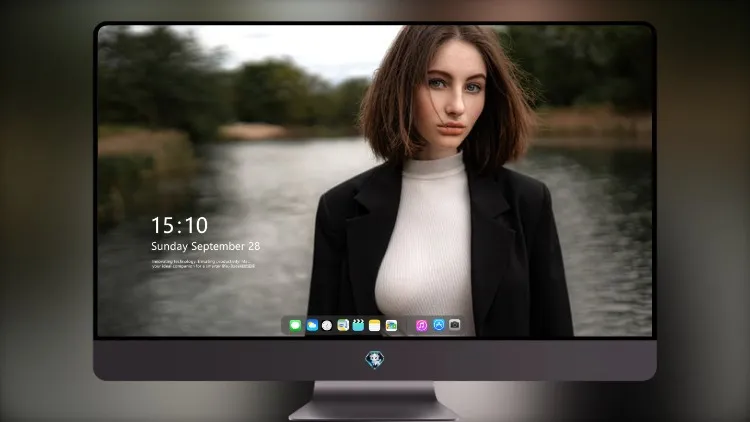750x422 pixels.
Task: Open the blue App Store icon
Action: pos(439,325)
